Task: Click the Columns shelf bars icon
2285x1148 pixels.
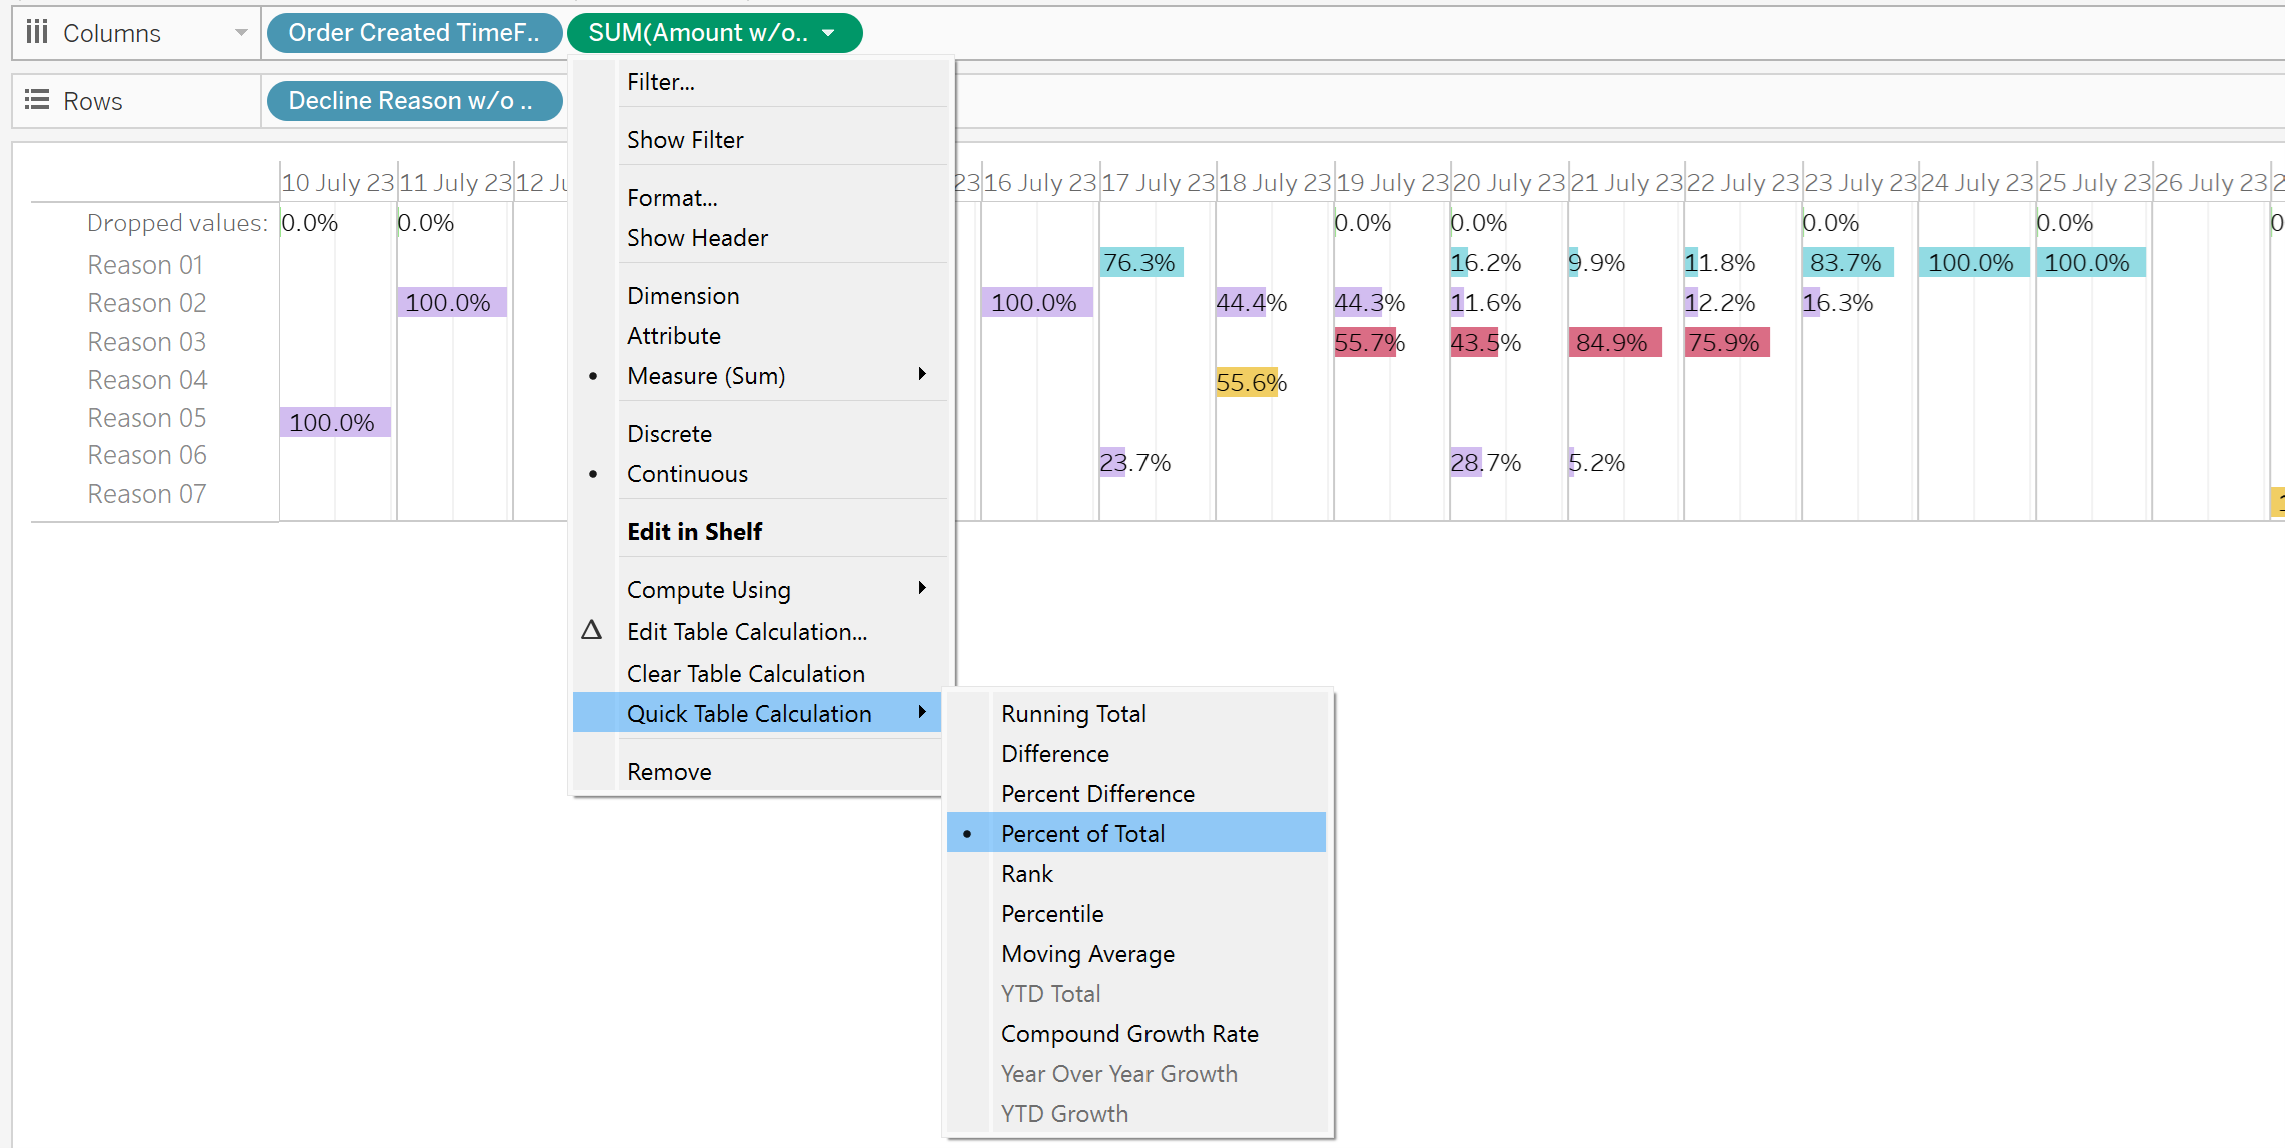Action: pyautogui.click(x=37, y=32)
